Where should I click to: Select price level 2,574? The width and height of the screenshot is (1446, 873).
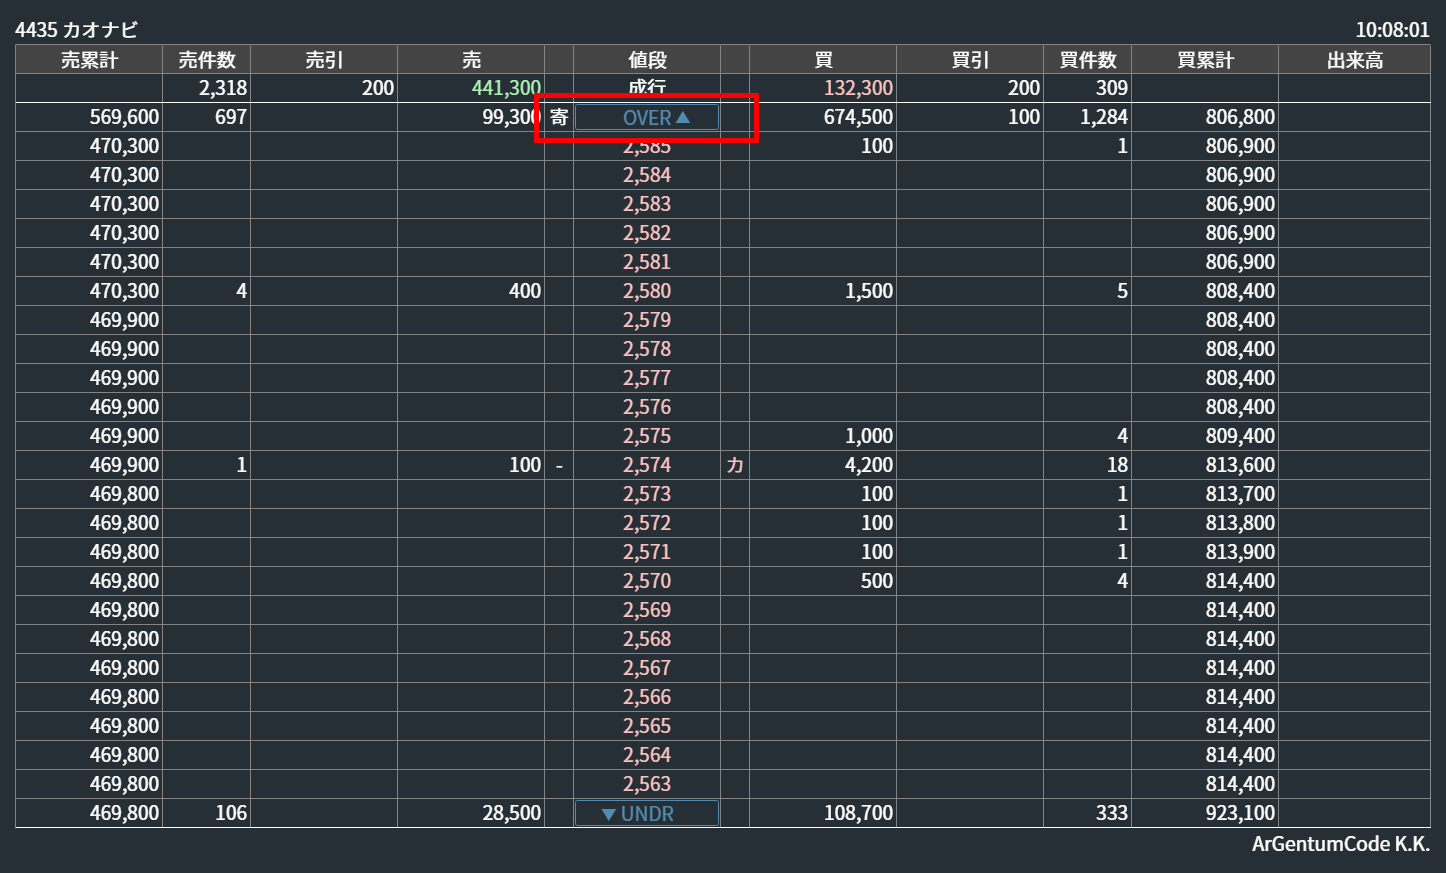[647, 465]
